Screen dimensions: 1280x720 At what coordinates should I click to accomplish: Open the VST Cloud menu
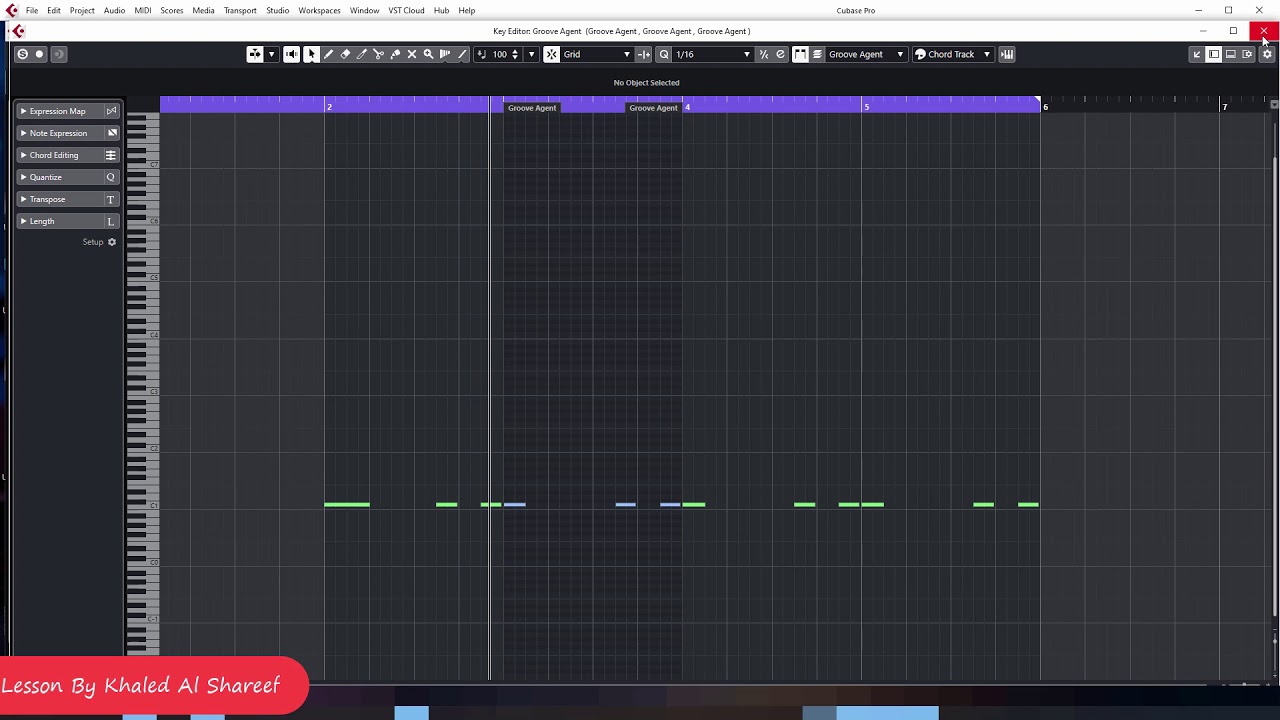pos(406,10)
